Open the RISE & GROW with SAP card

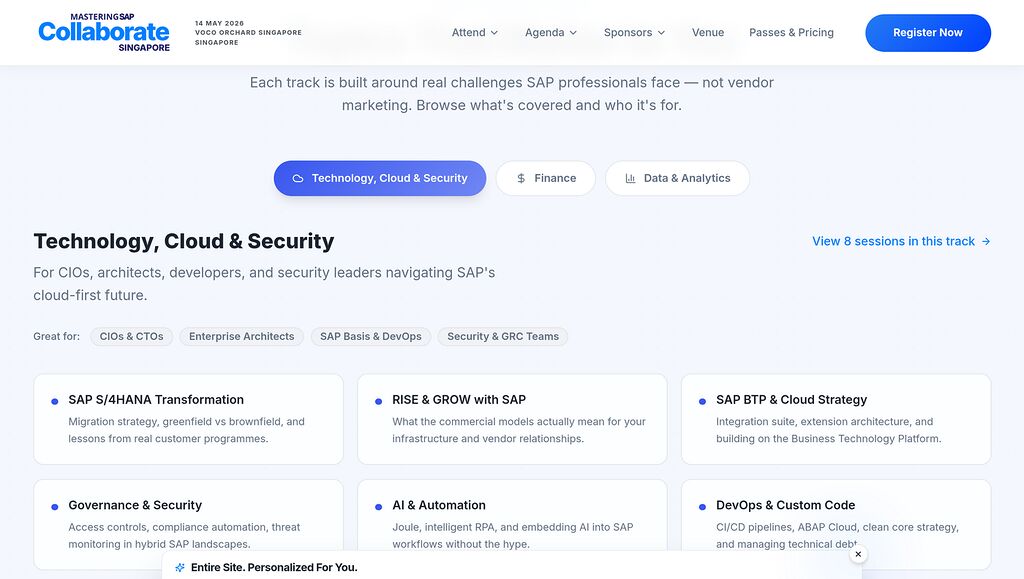coord(512,419)
